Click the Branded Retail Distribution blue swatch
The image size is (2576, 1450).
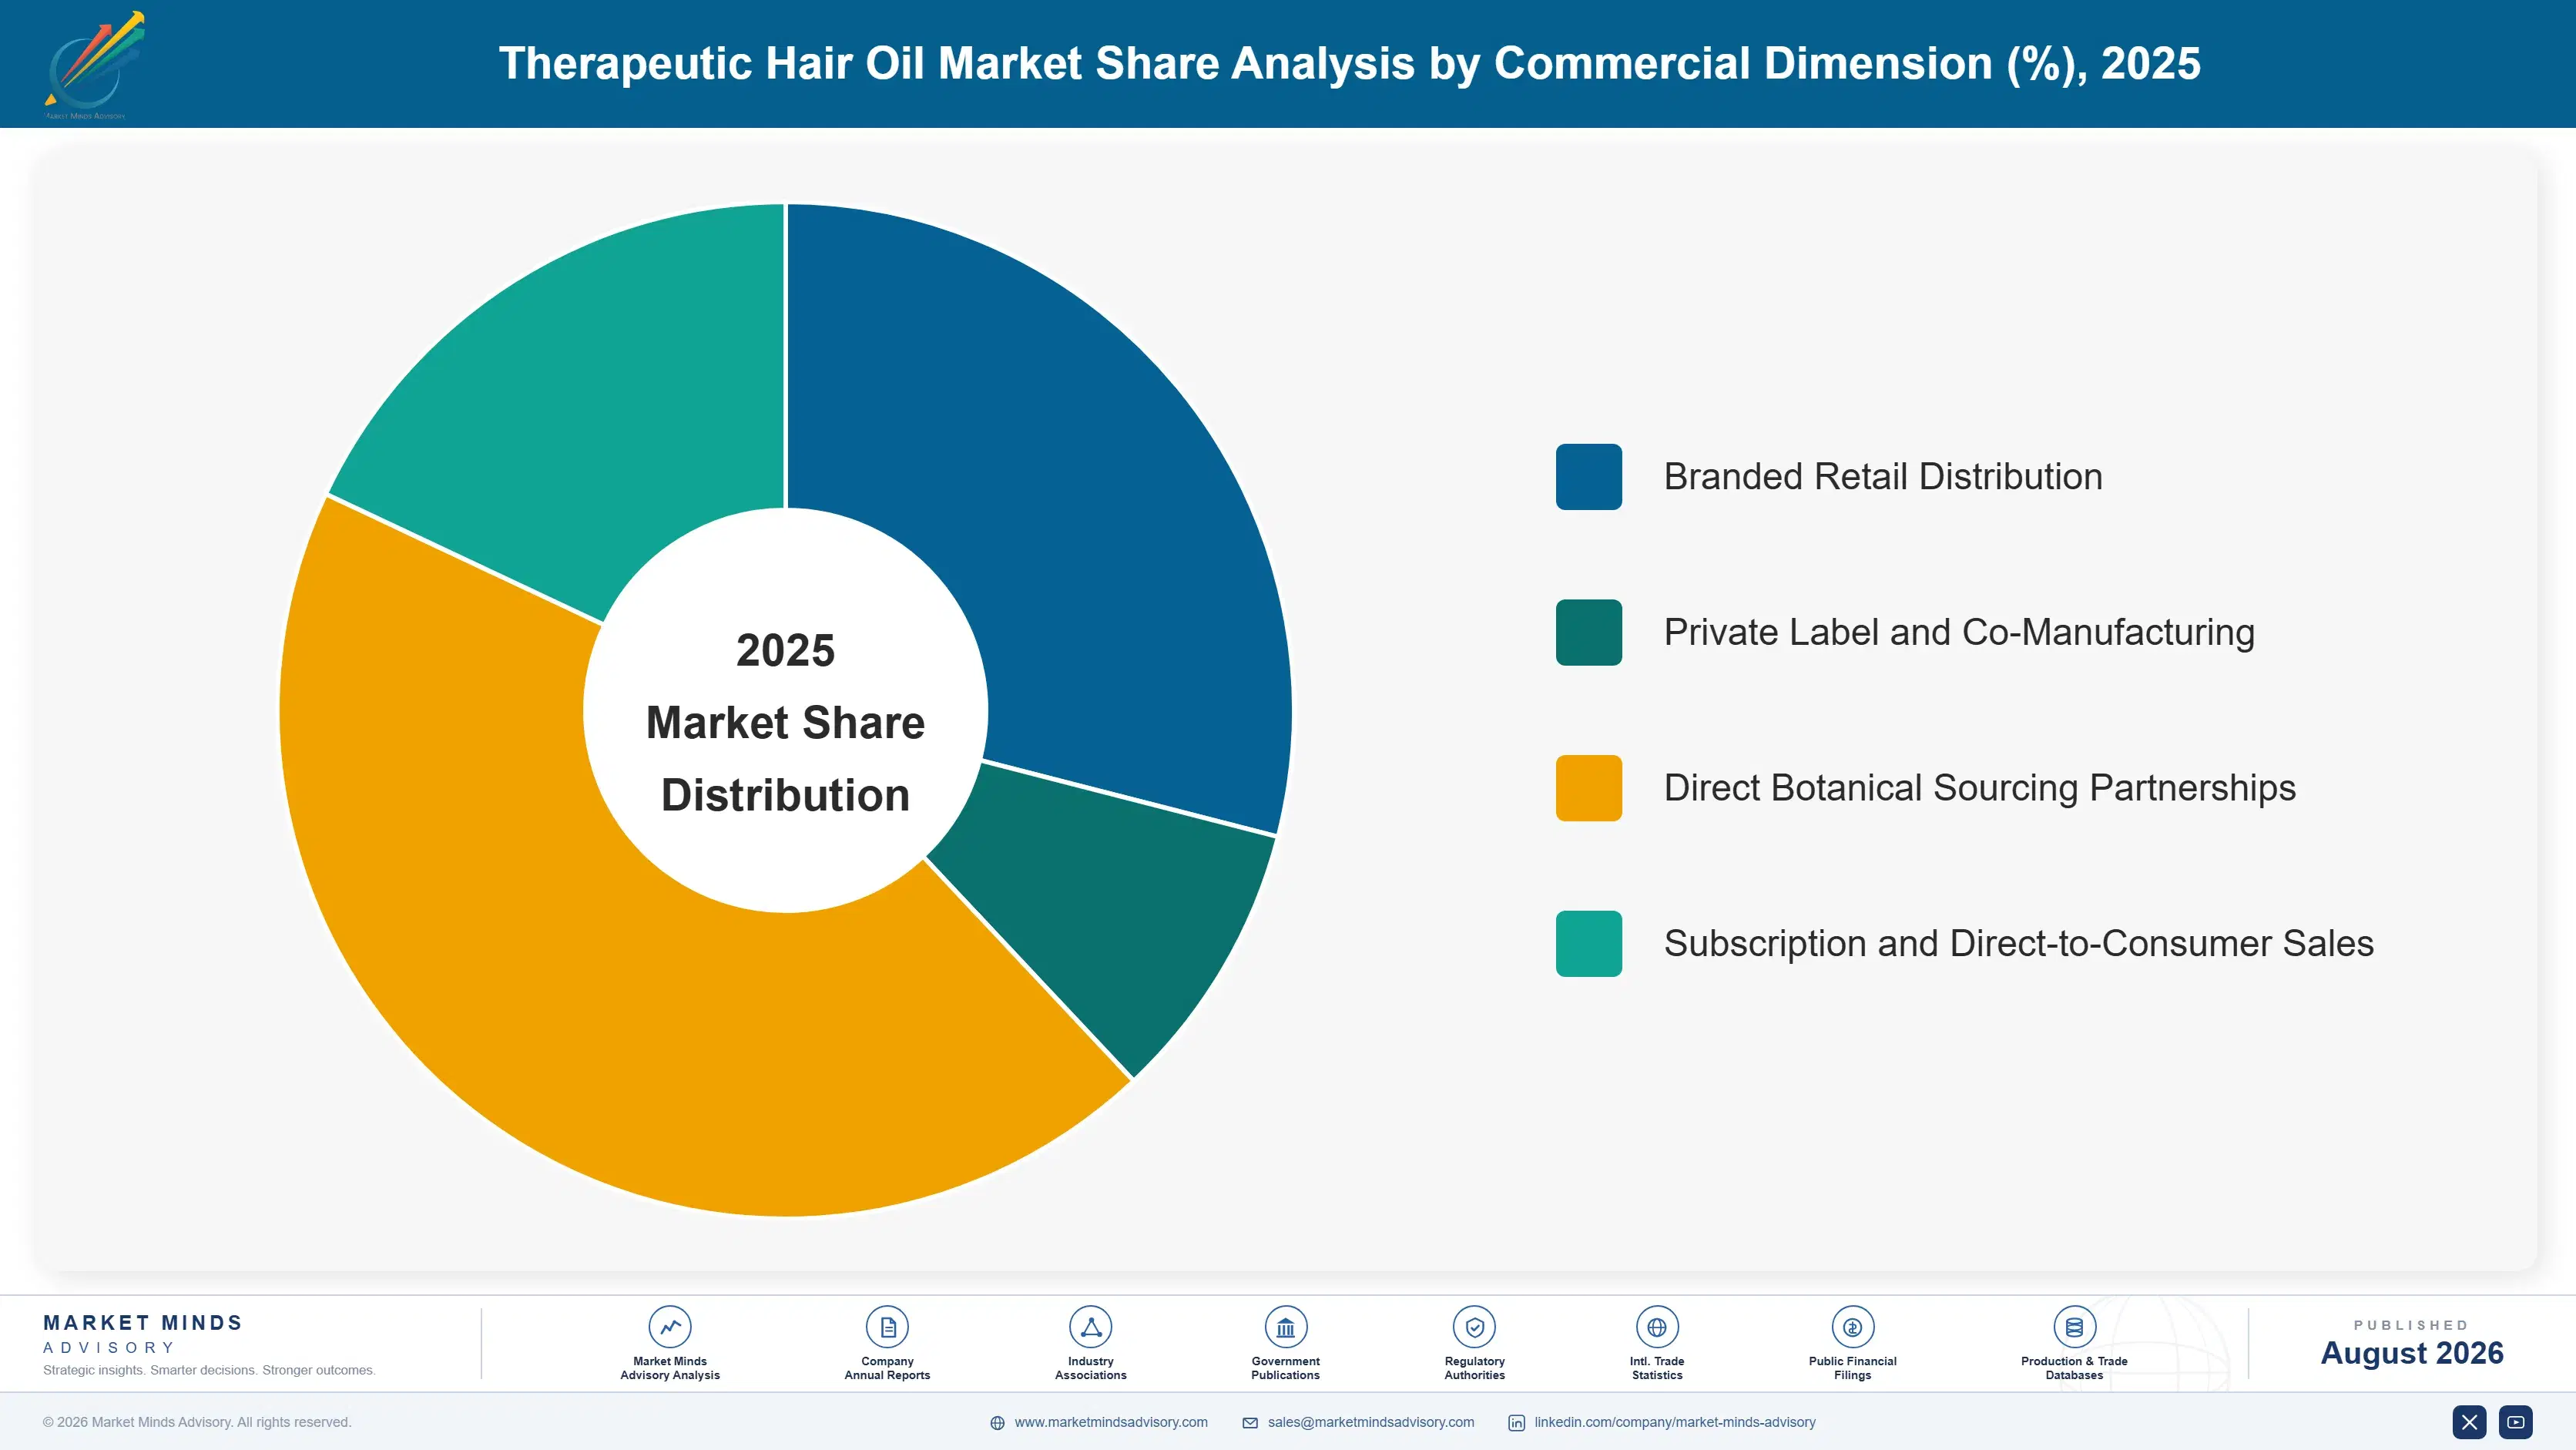pos(1589,477)
